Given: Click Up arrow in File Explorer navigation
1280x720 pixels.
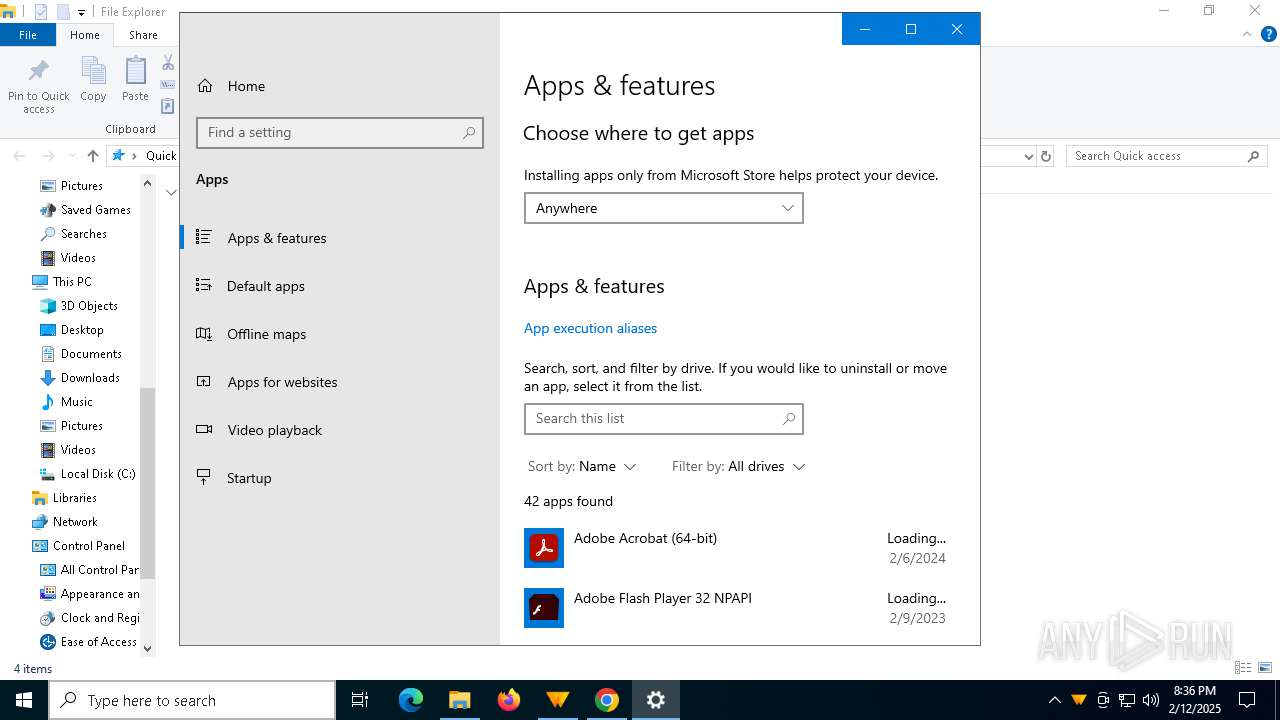Looking at the screenshot, I should click(93, 156).
